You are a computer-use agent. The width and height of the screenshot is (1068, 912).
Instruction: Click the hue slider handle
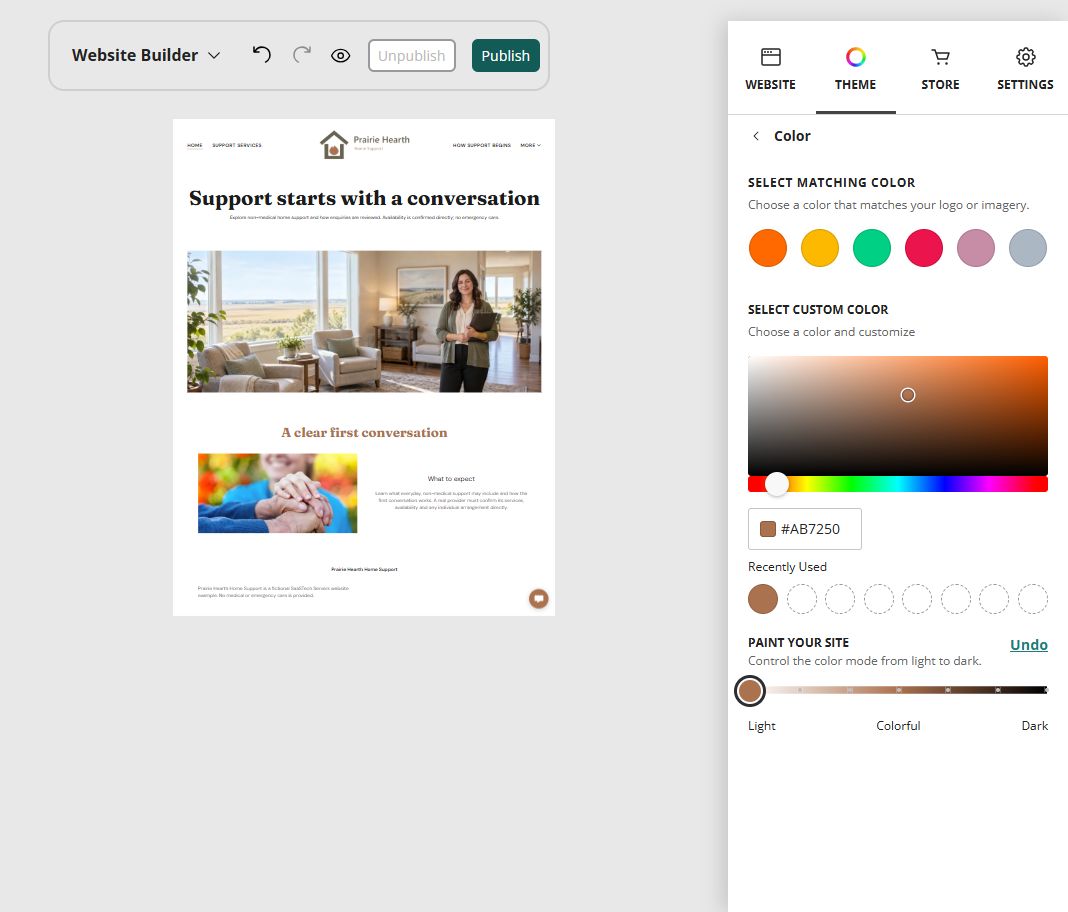click(x=776, y=484)
